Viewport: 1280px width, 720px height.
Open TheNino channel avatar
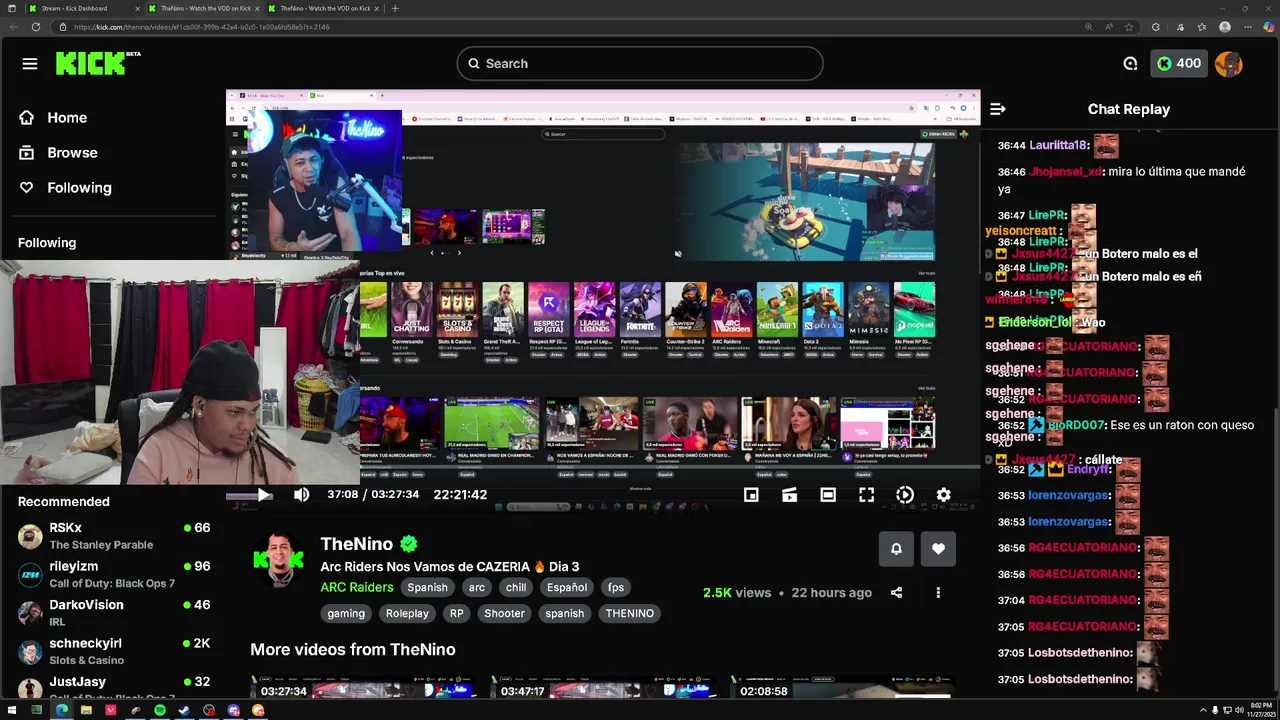(278, 560)
